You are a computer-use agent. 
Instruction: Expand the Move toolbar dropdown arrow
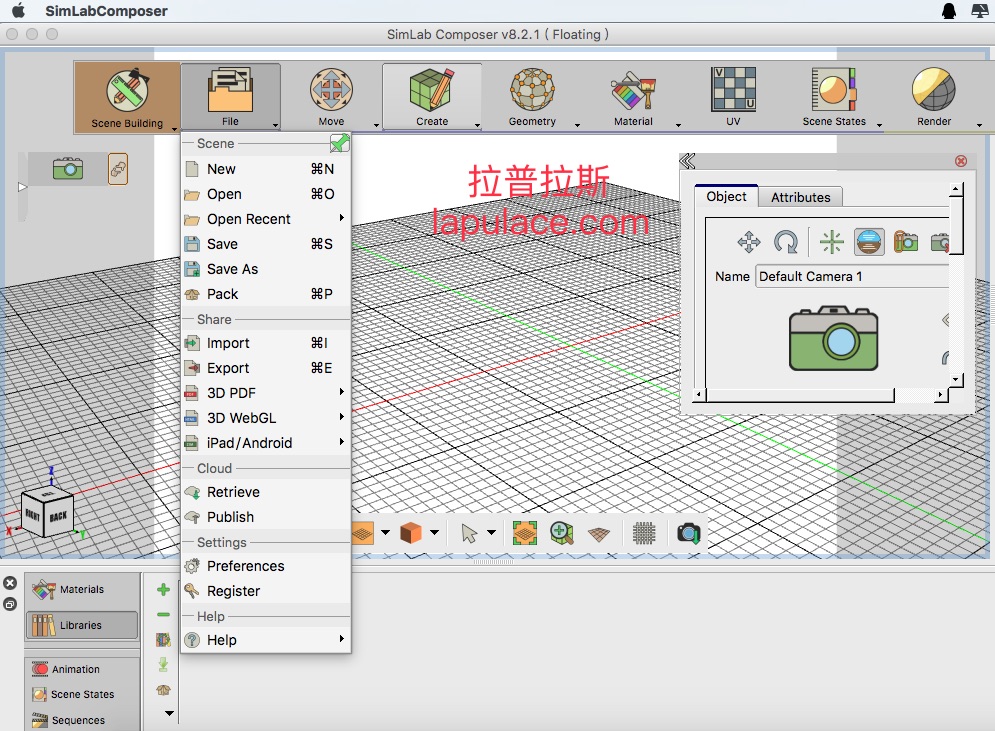pyautogui.click(x=376, y=125)
